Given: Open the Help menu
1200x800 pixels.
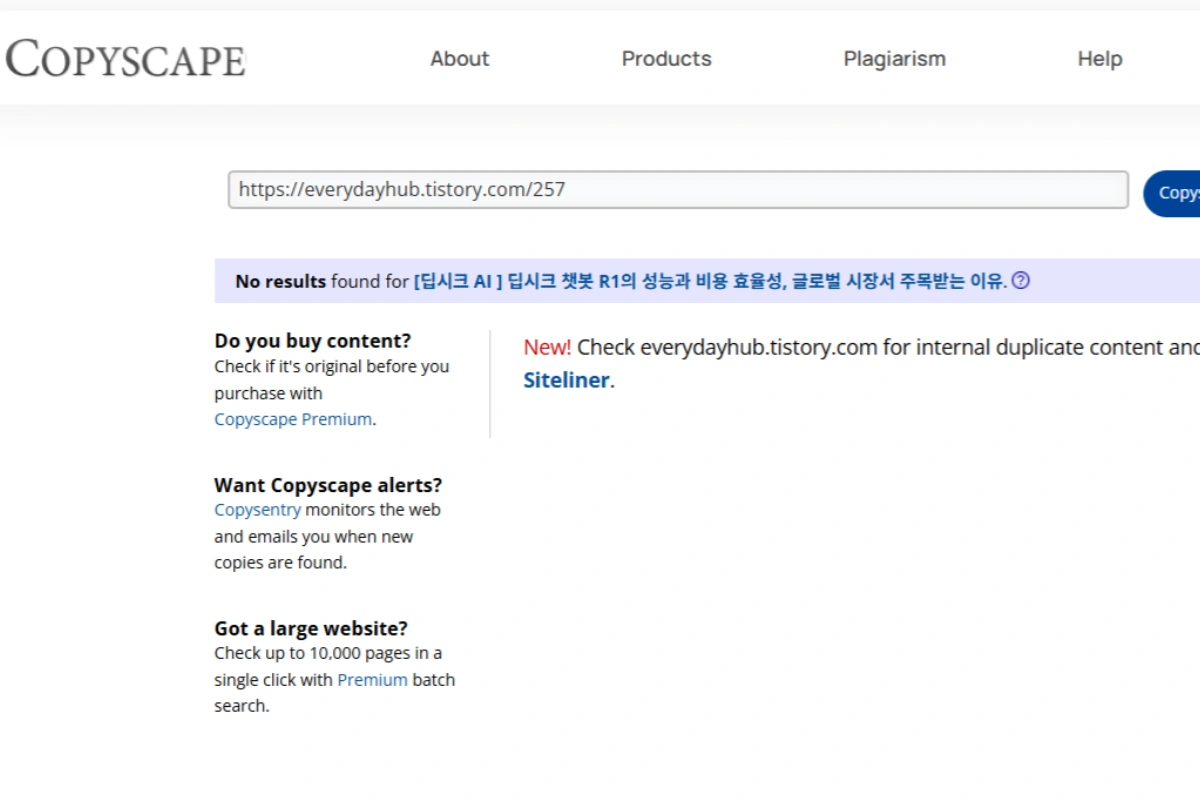Looking at the screenshot, I should click(1099, 59).
